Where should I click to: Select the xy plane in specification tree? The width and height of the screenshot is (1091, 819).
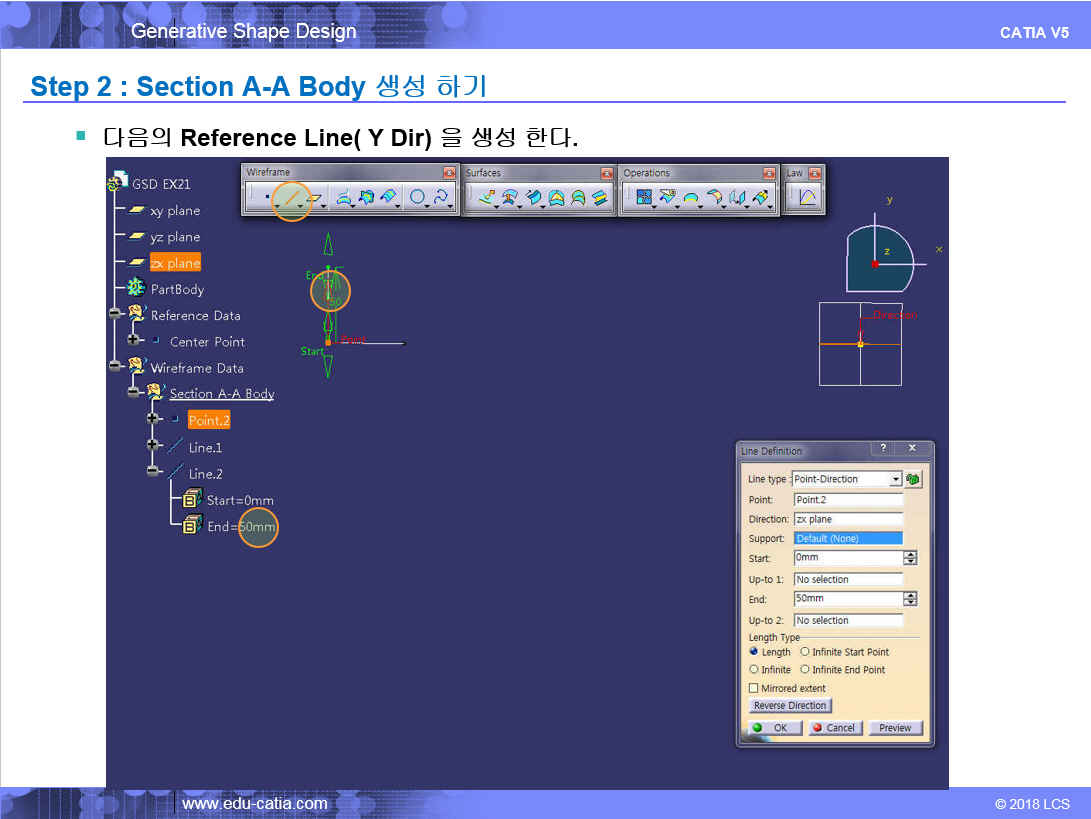click(x=175, y=211)
